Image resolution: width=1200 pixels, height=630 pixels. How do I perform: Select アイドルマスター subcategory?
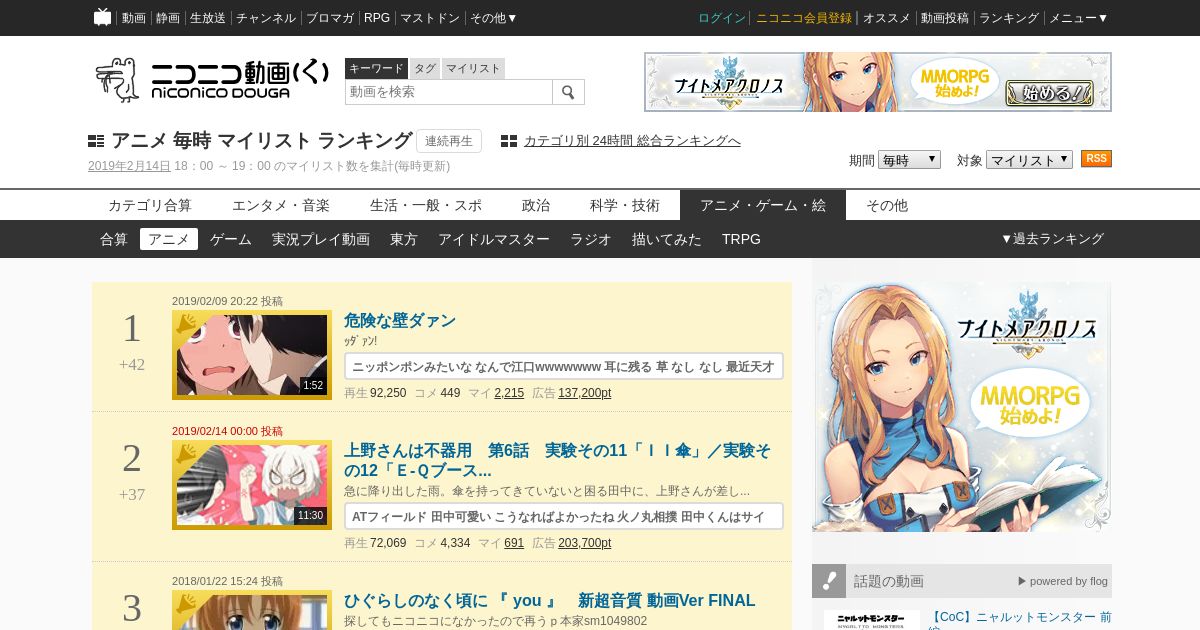pos(494,239)
